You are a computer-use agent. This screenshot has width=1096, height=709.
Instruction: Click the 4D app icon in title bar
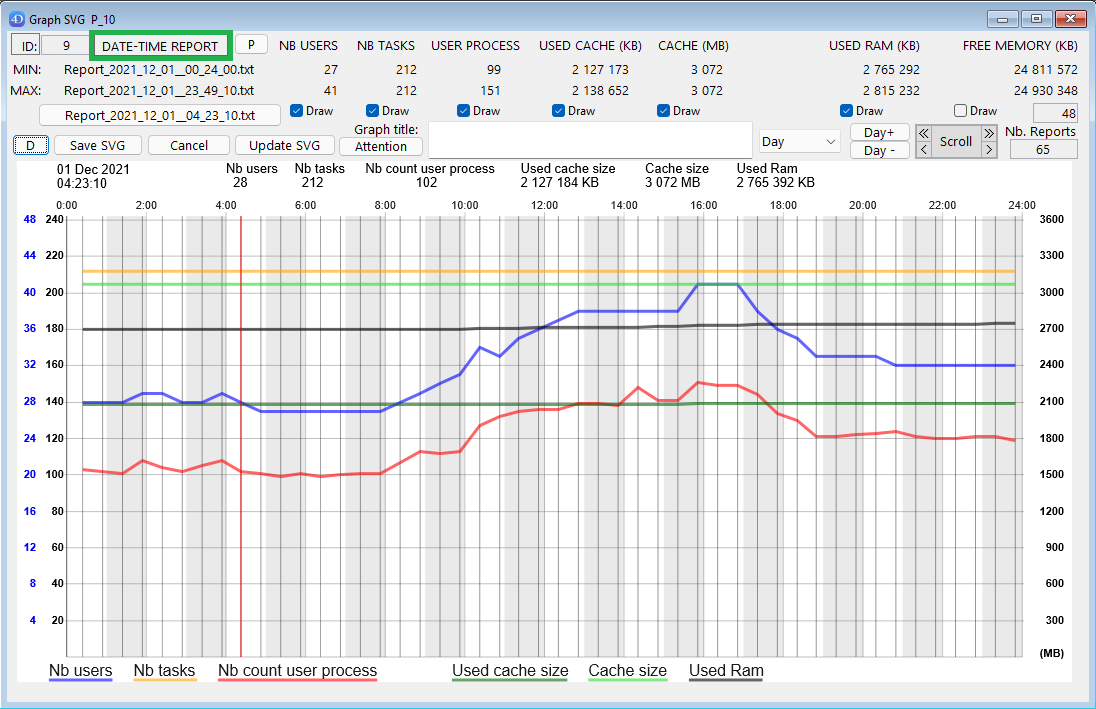pyautogui.click(x=16, y=18)
